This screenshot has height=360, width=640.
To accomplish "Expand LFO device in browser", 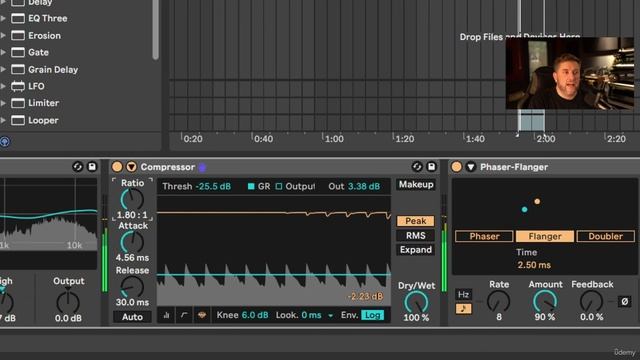I will (x=3, y=86).
